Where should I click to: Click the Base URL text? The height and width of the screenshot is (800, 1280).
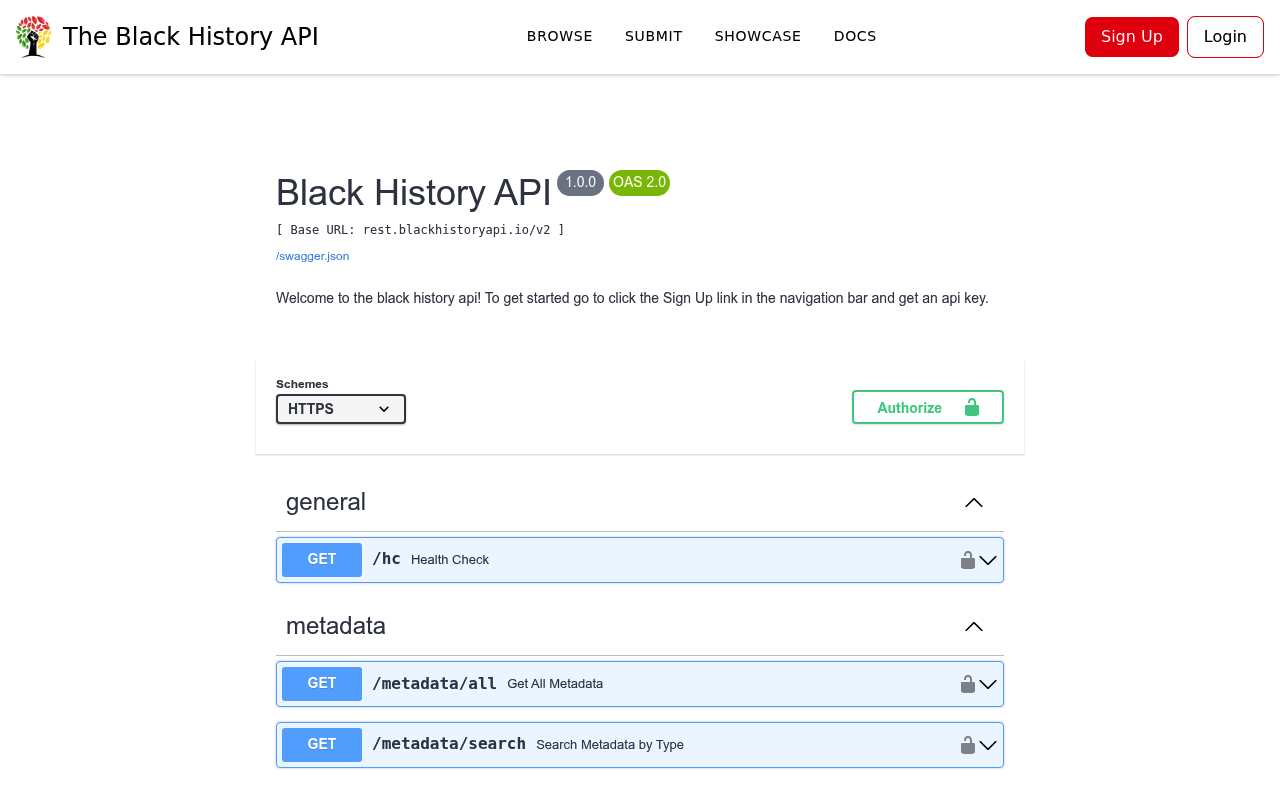click(420, 230)
